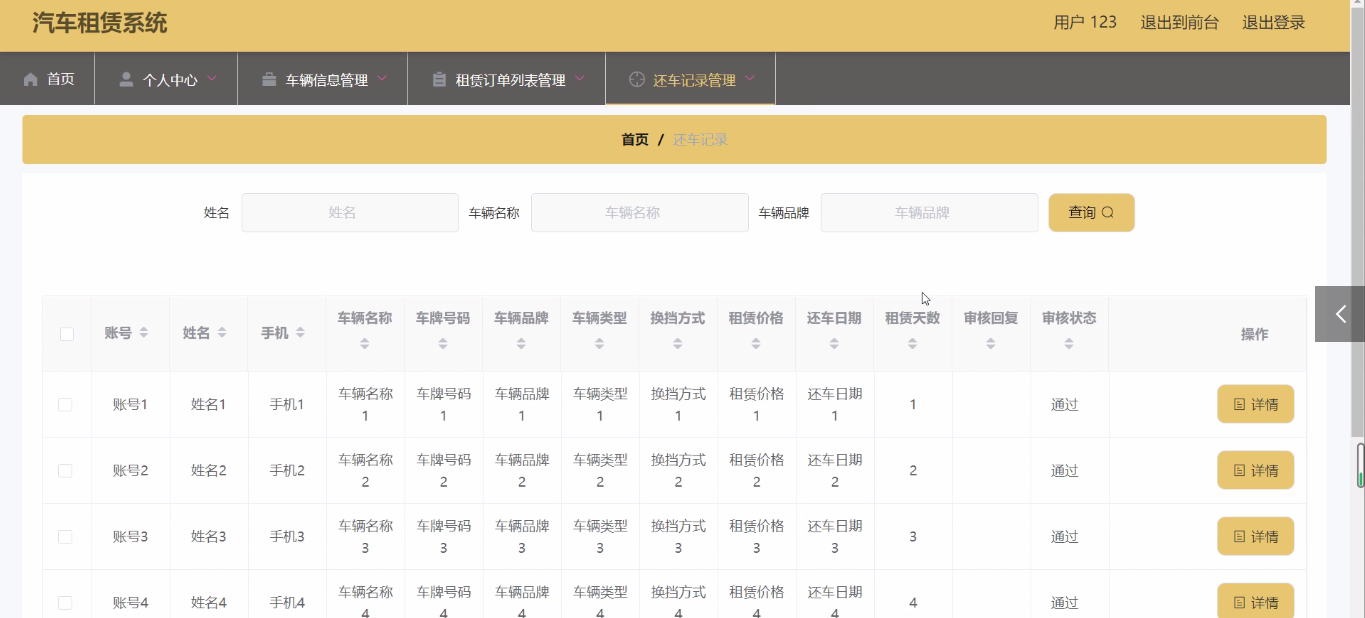1365x618 pixels.
Task: Click the sort arrows in 姓名 column header
Action: [x=222, y=333]
